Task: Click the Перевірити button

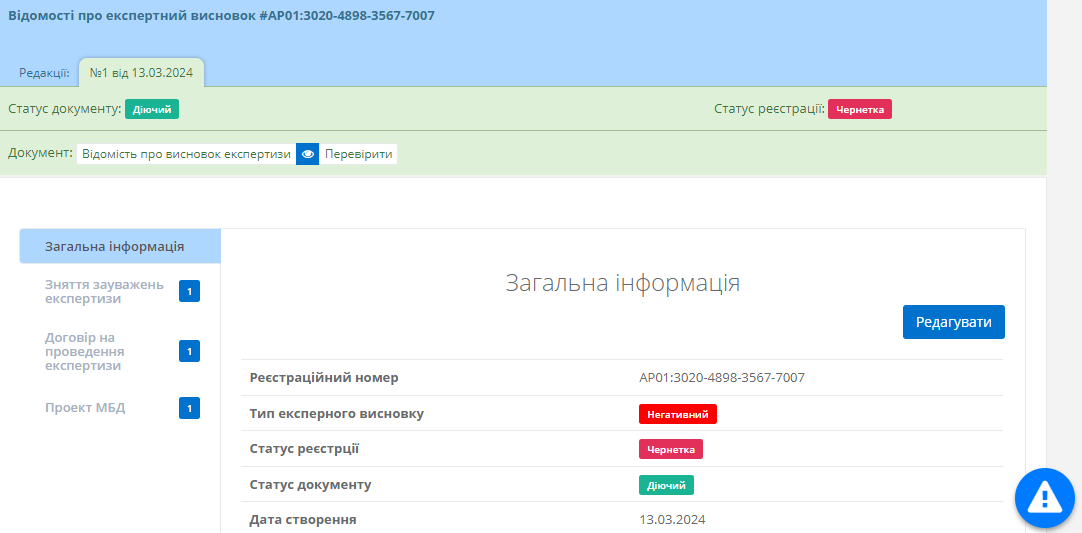Action: [x=358, y=154]
